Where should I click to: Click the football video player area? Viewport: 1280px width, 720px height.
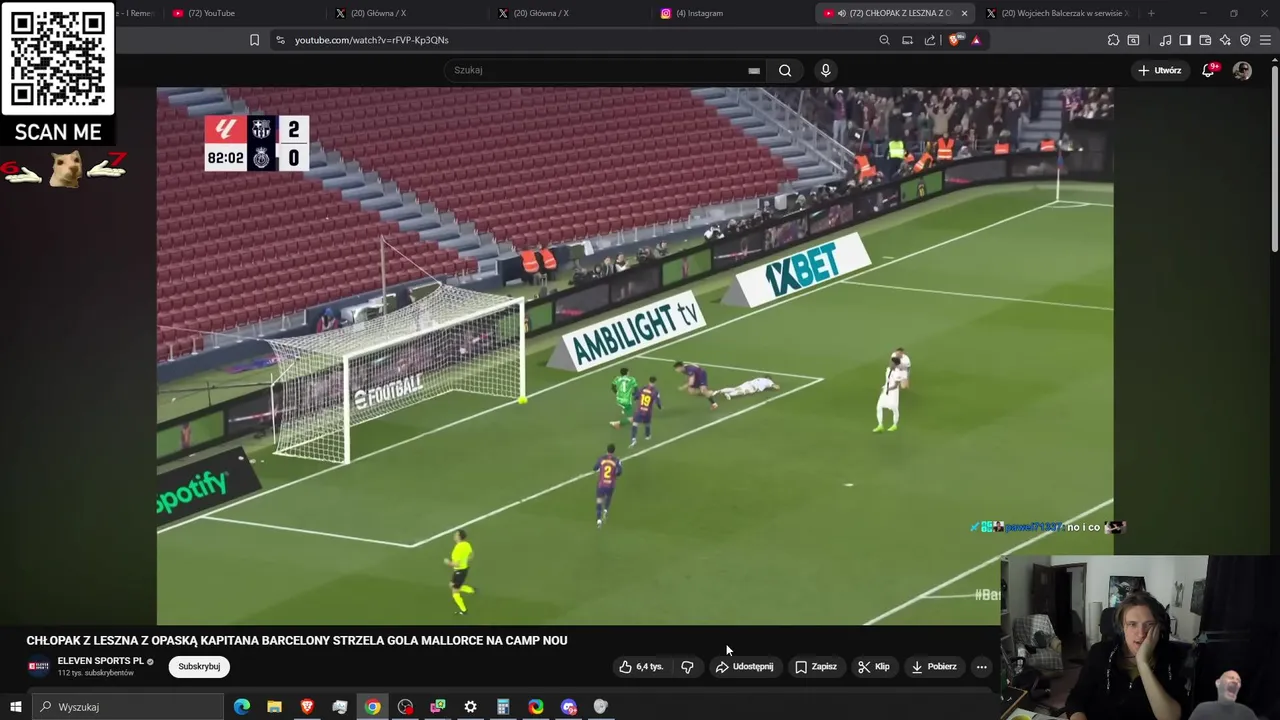(x=634, y=356)
